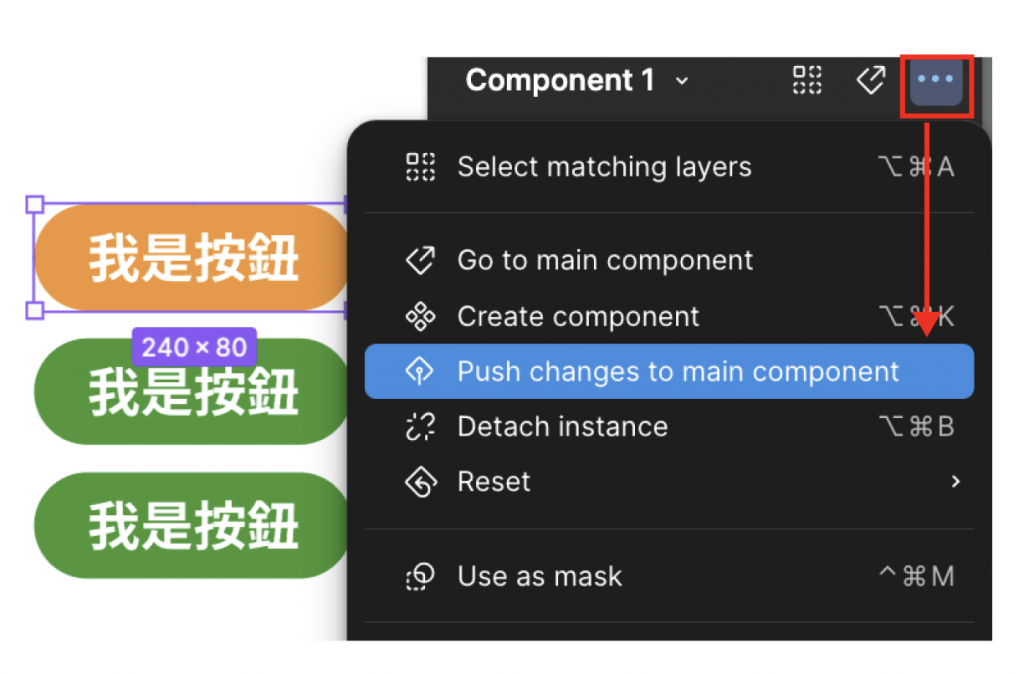Click the go to main component icon in header
This screenshot has height=674, width=1024.
[870, 80]
